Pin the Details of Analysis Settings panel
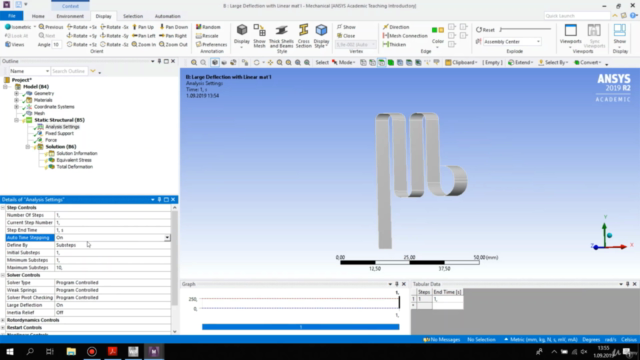Viewport: 640px width, 360px height. [159, 200]
